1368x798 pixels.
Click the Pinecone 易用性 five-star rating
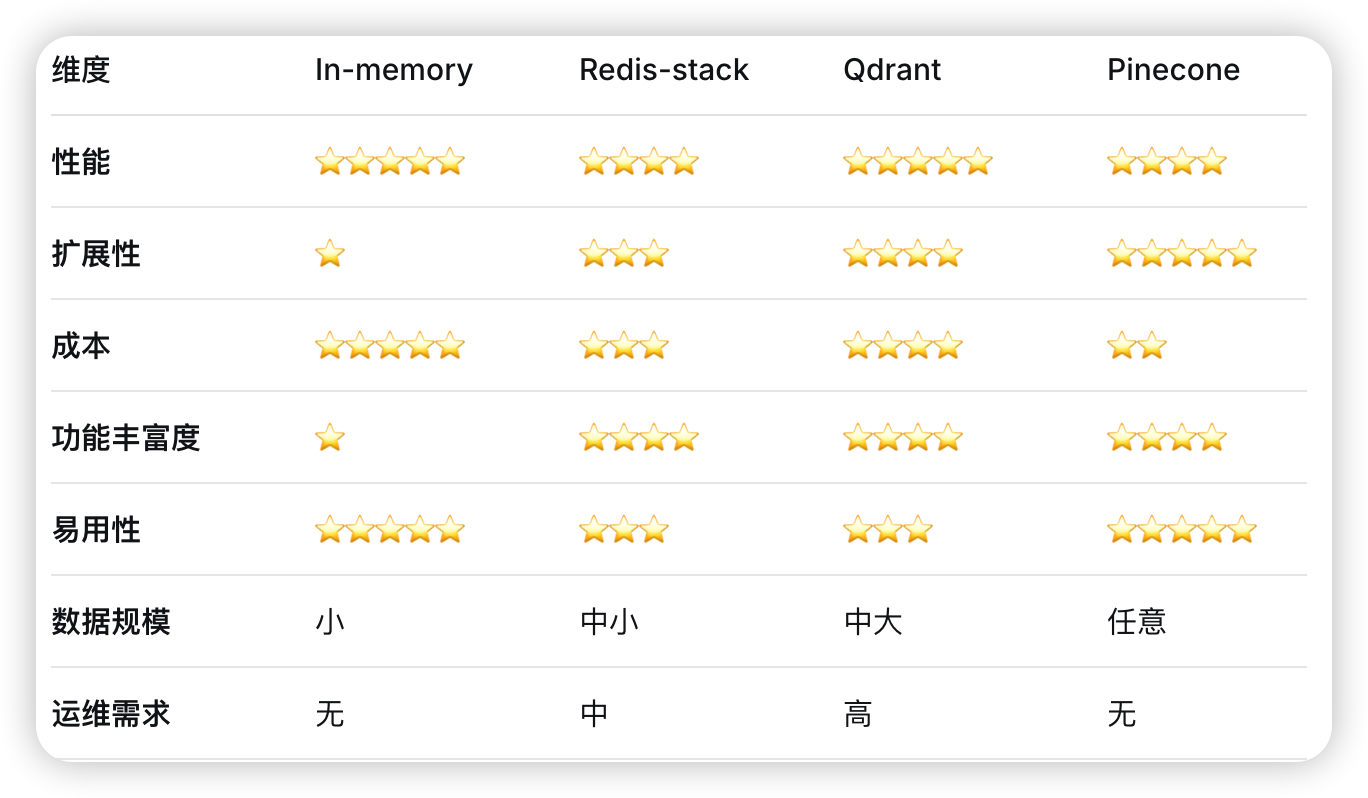[1181, 530]
